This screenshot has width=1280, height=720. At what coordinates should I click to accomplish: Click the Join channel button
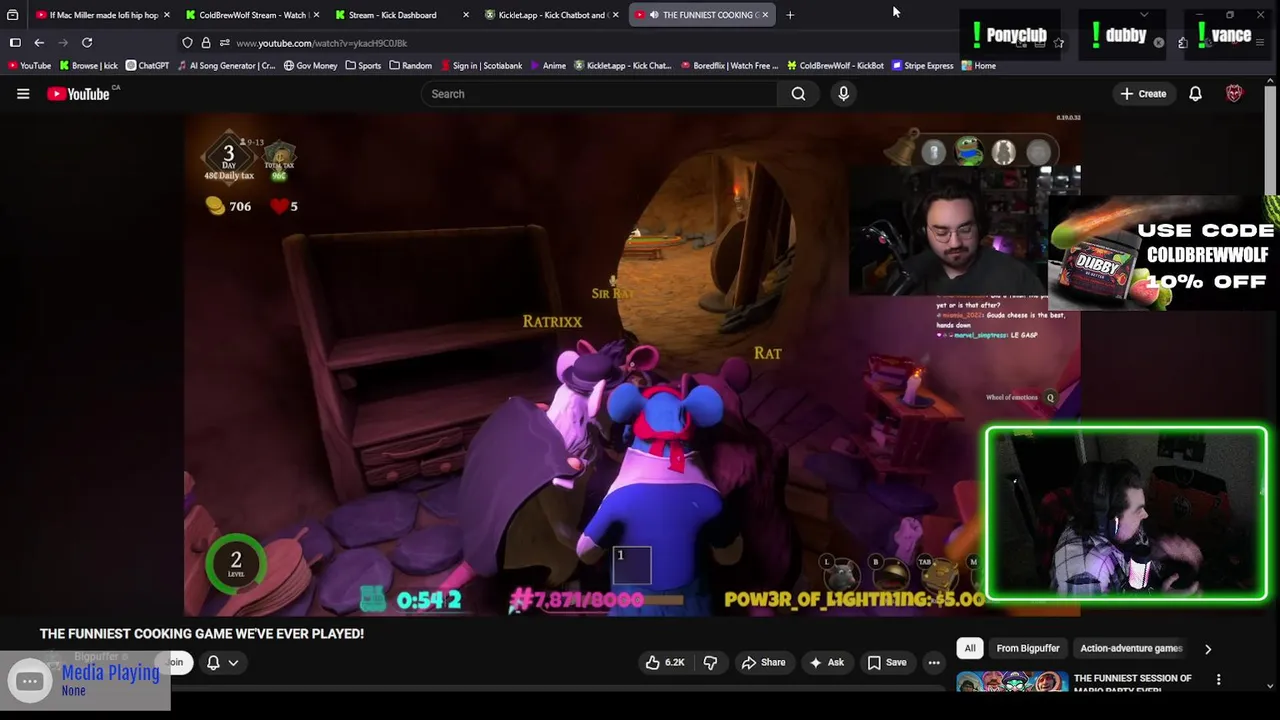(176, 662)
